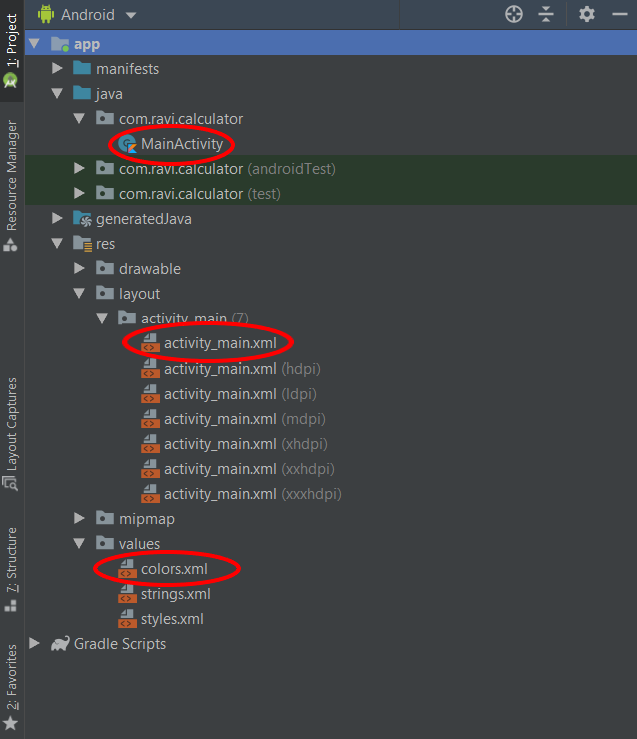Click the strings.xml file icon
The image size is (637, 739).
(127, 594)
